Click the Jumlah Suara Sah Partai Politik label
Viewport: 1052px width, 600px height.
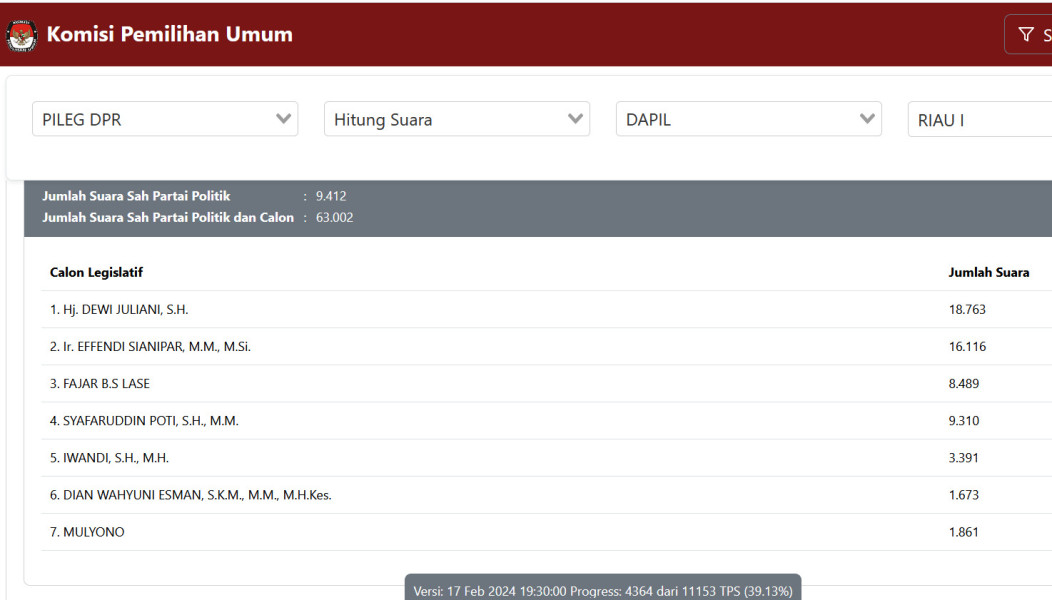[x=136, y=196]
